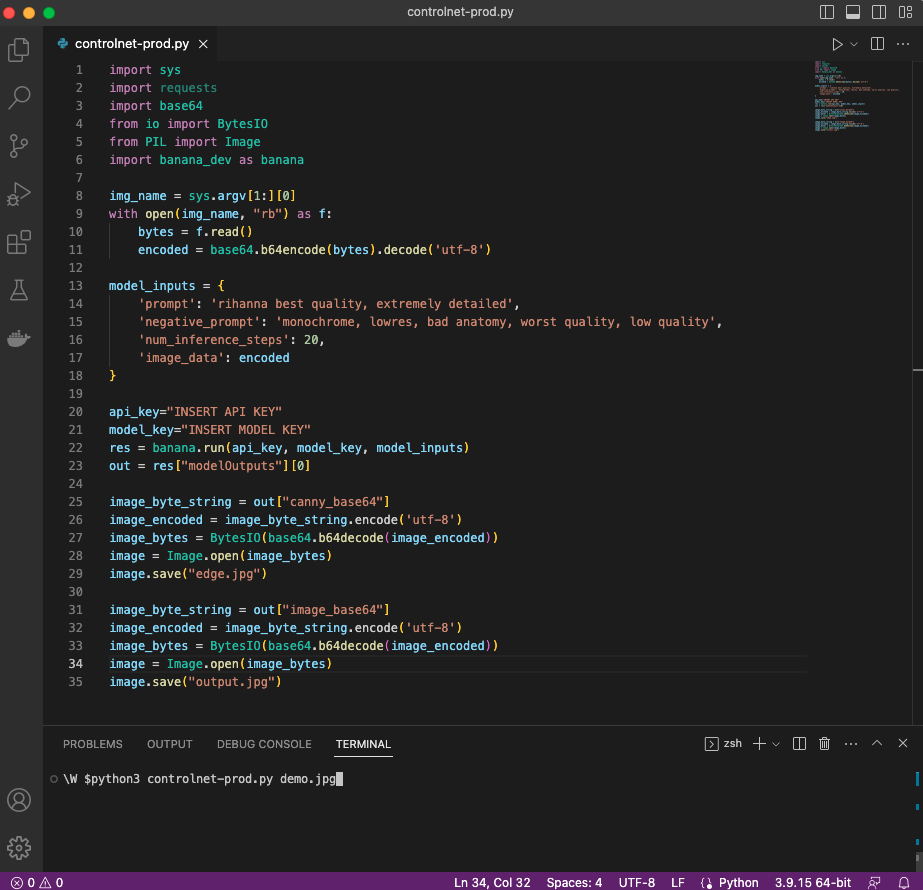Toggle the bottom panel layout button
The height and width of the screenshot is (890, 923).
coord(853,13)
